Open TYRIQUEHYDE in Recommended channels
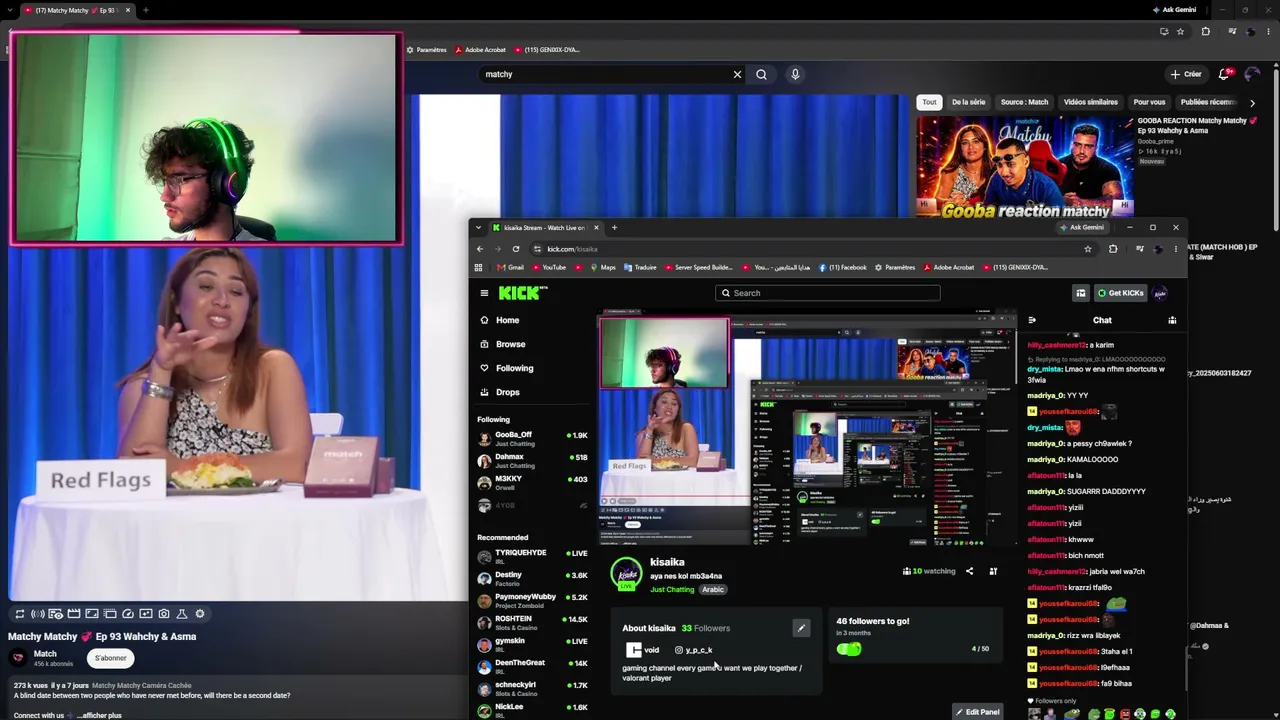 (x=532, y=555)
